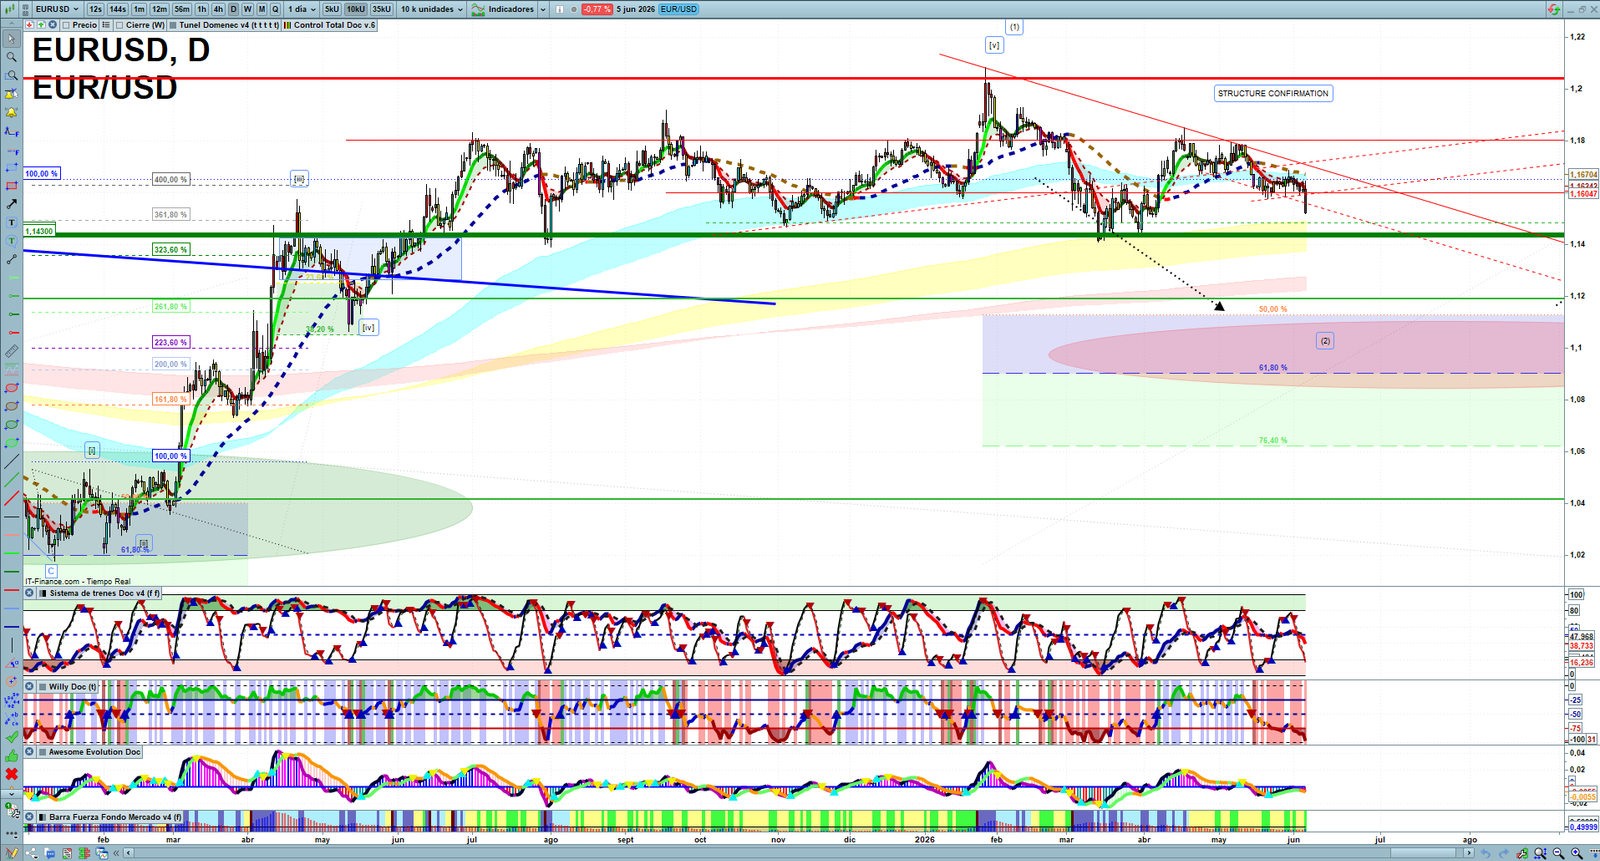Open the list icon beside Precio
1600x861 pixels.
click(x=106, y=25)
